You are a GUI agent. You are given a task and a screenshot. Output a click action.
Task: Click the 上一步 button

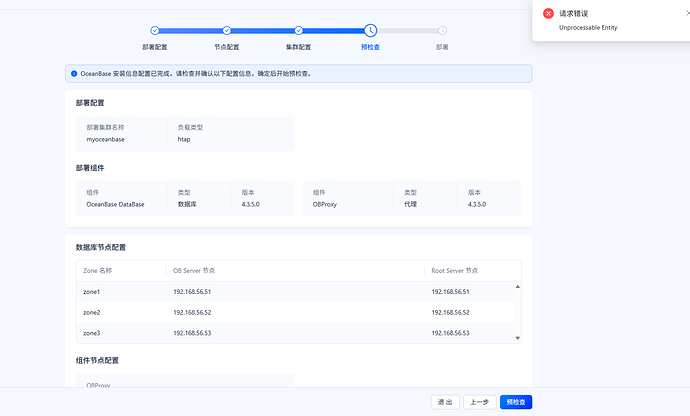(x=479, y=402)
